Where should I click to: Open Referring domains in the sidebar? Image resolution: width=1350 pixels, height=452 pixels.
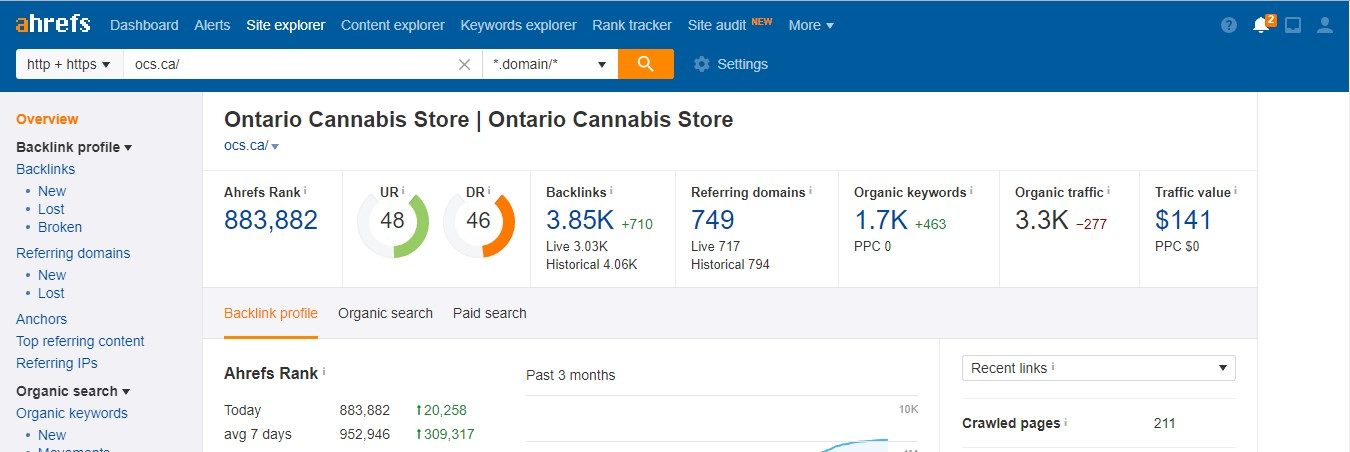pyautogui.click(x=73, y=253)
